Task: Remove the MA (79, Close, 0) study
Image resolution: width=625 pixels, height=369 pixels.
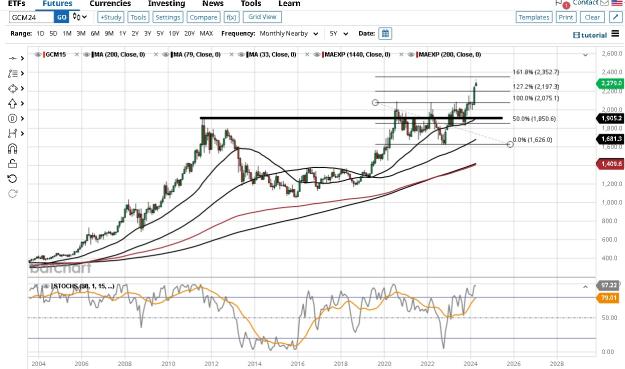Action: pos(231,55)
